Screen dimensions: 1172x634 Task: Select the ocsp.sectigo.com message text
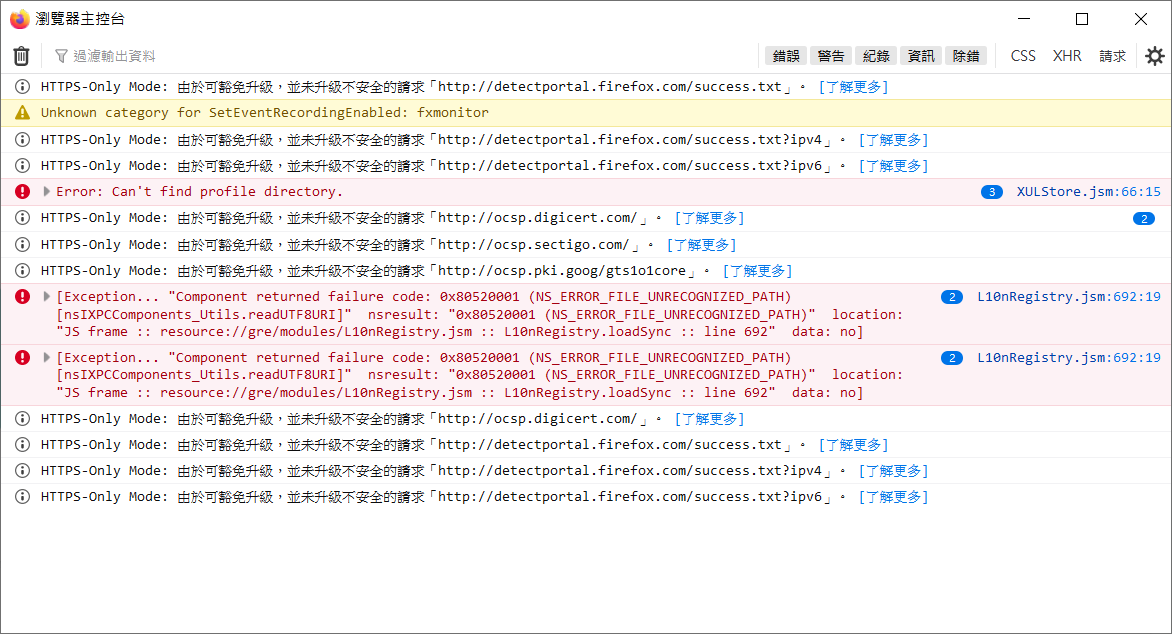(x=348, y=244)
